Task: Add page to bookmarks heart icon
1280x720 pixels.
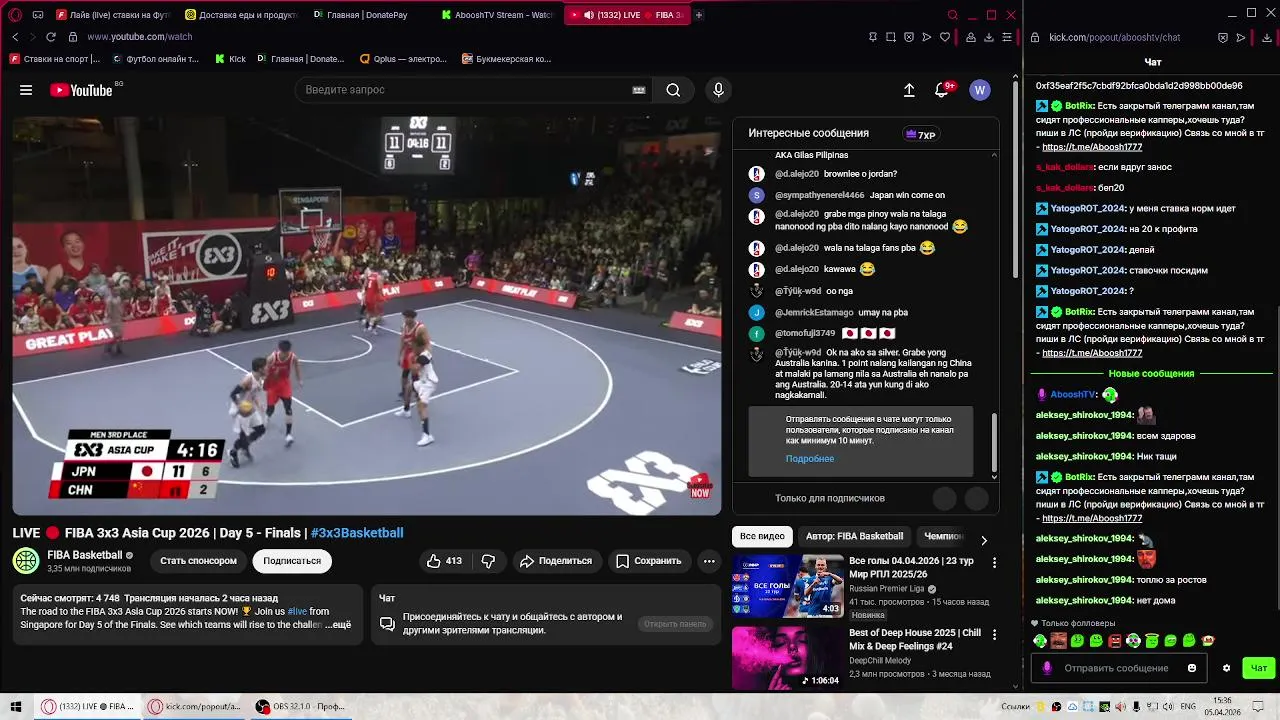Action: click(x=945, y=37)
